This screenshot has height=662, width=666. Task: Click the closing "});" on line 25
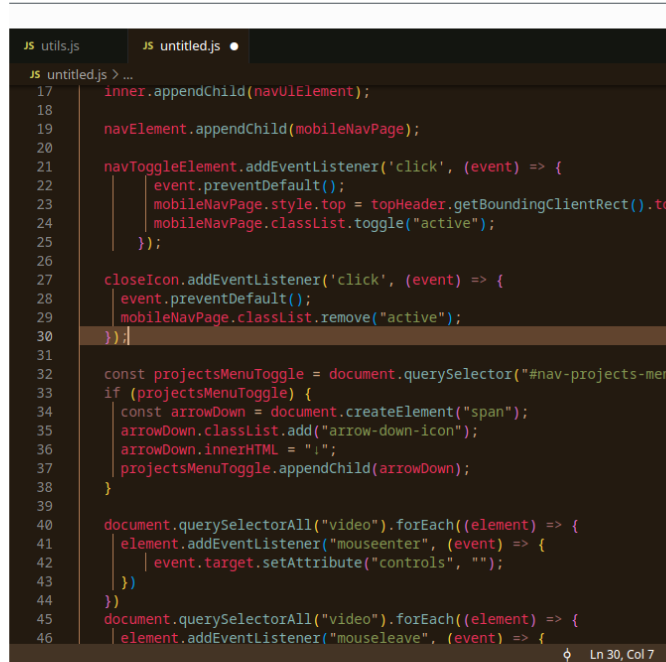(x=150, y=243)
